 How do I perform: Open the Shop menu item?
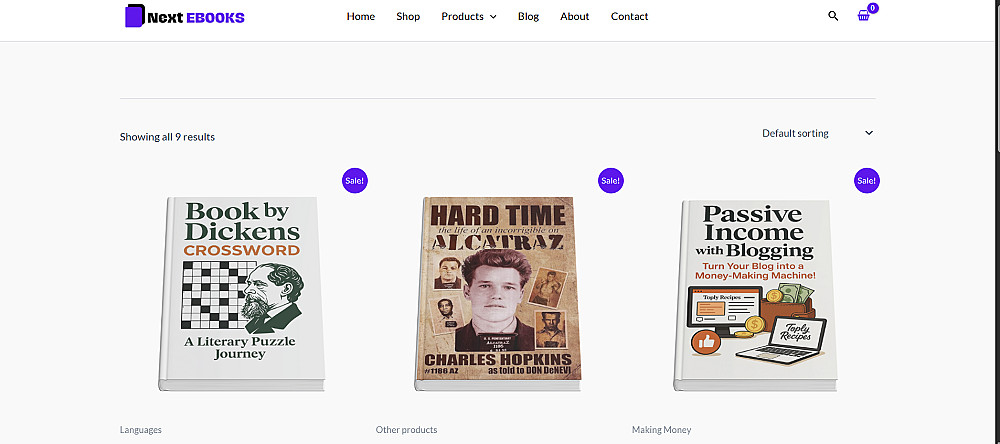[408, 16]
